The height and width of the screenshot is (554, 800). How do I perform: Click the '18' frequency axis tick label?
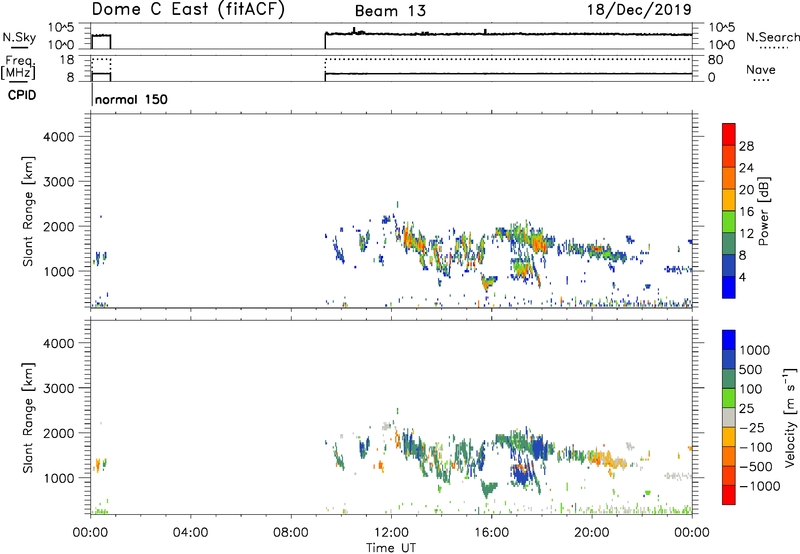67,60
